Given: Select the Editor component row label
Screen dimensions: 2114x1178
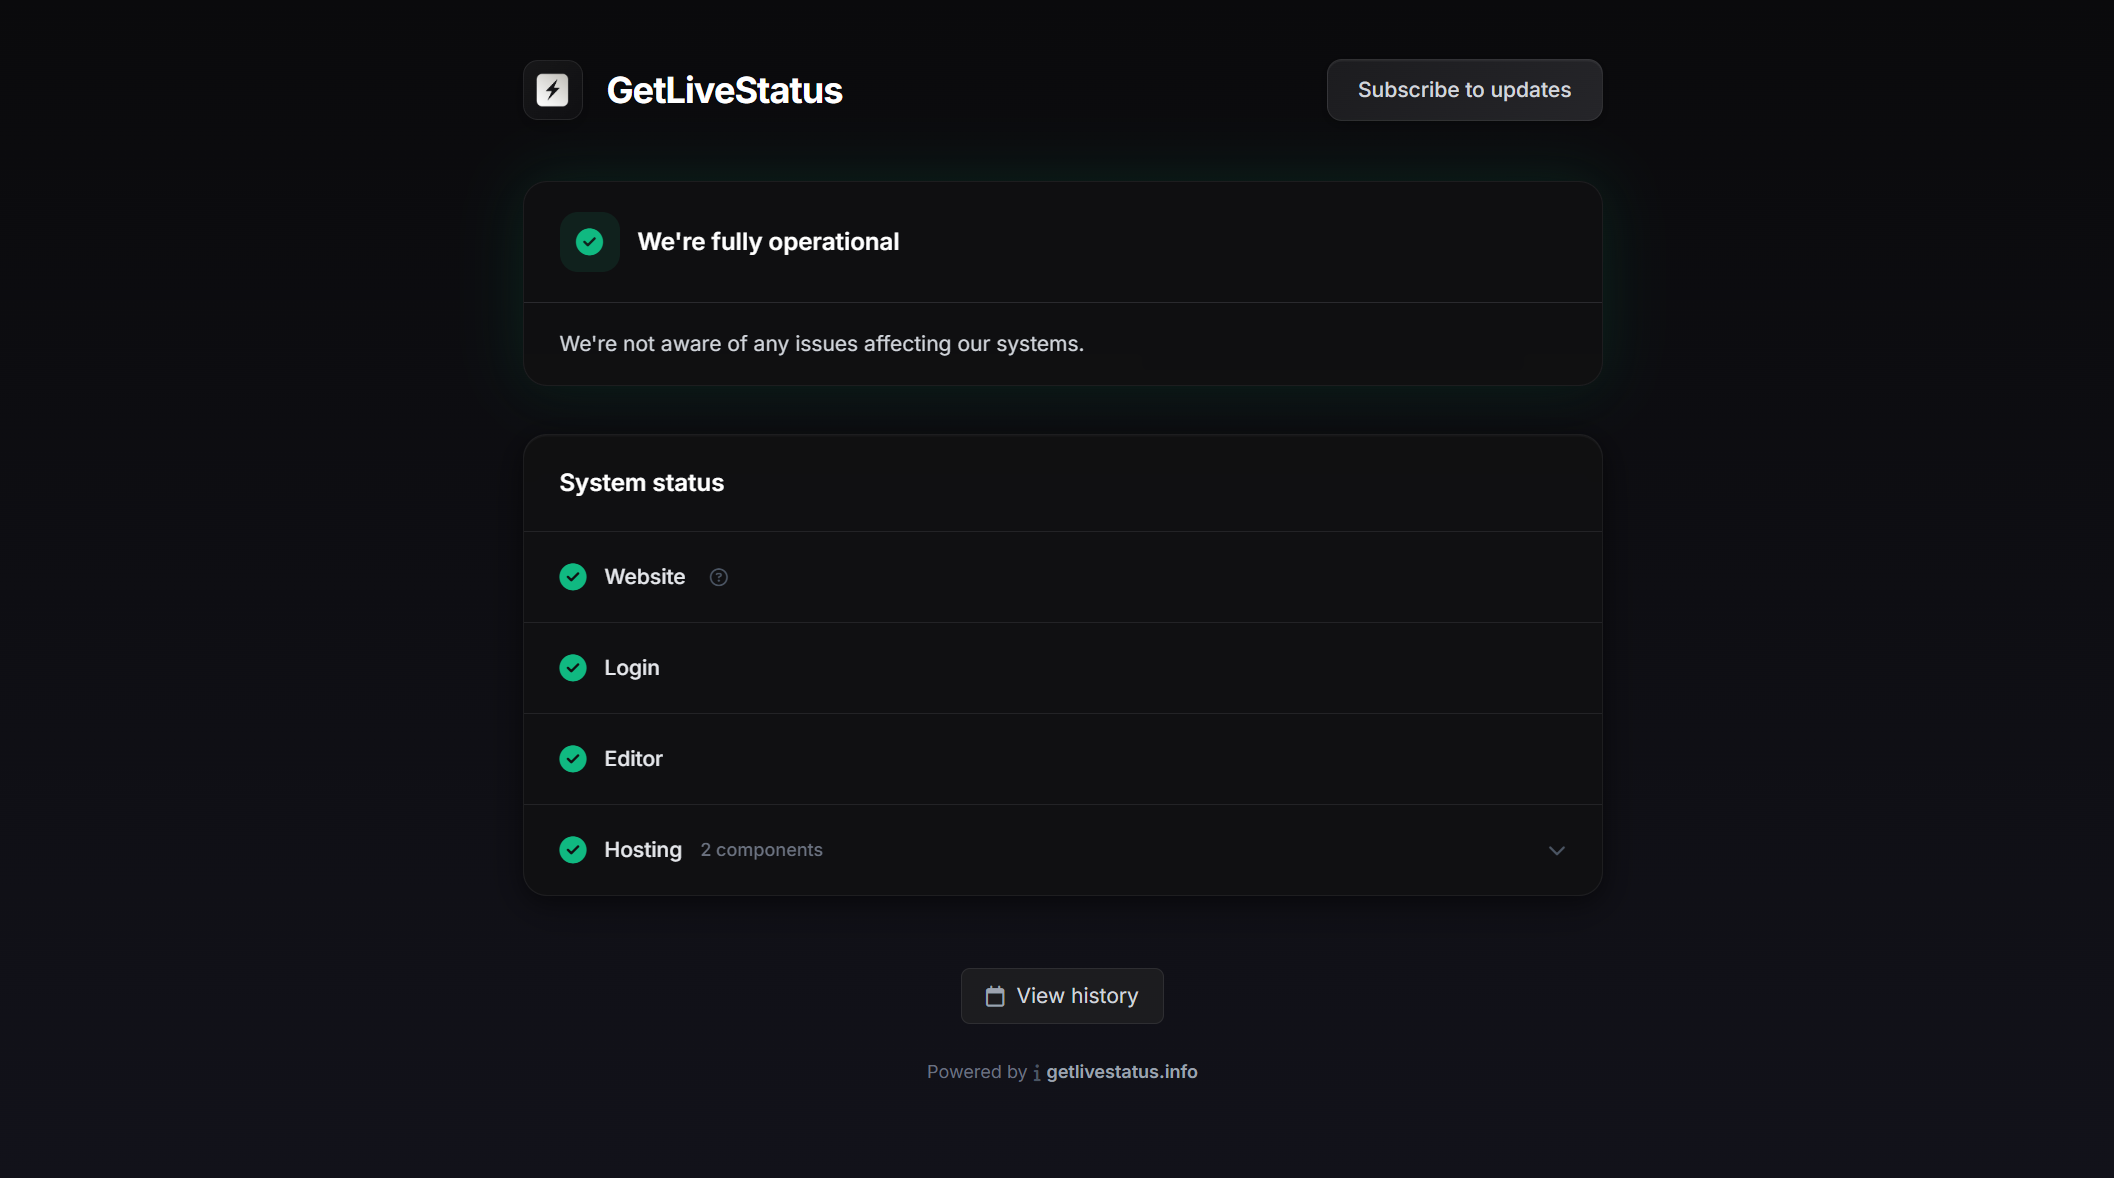Looking at the screenshot, I should point(633,759).
